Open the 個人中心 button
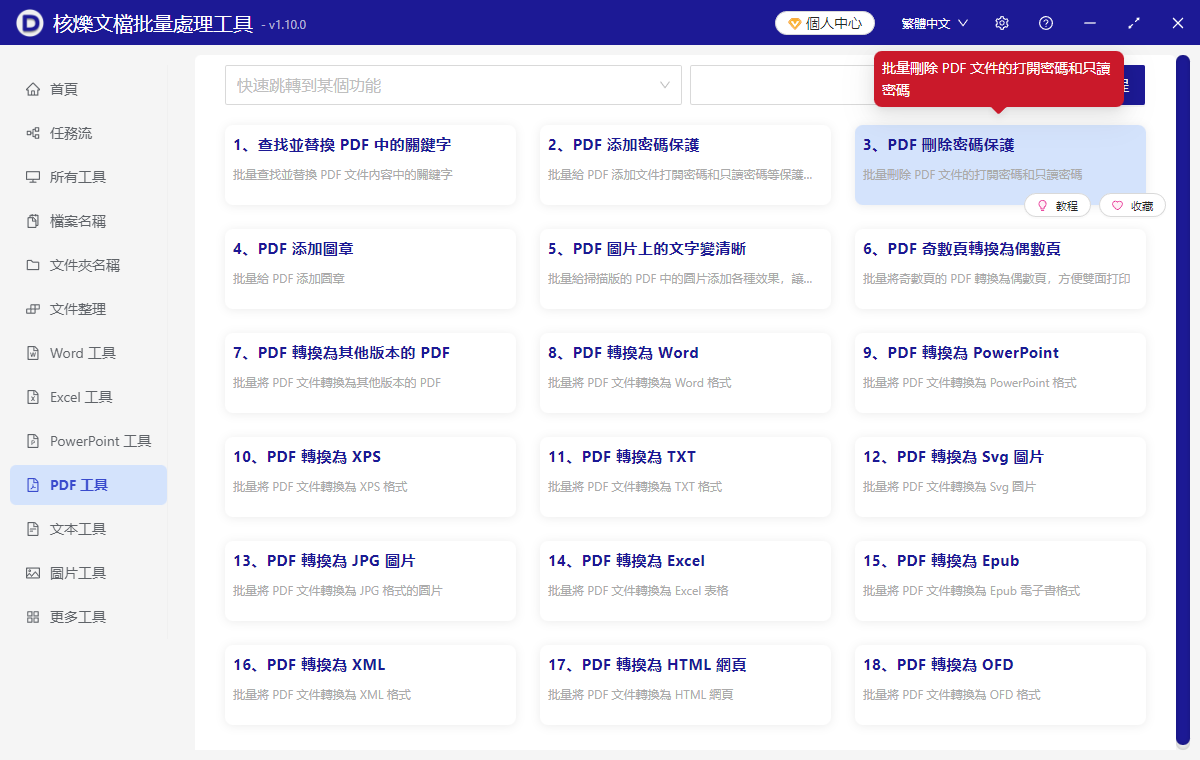 coord(825,23)
